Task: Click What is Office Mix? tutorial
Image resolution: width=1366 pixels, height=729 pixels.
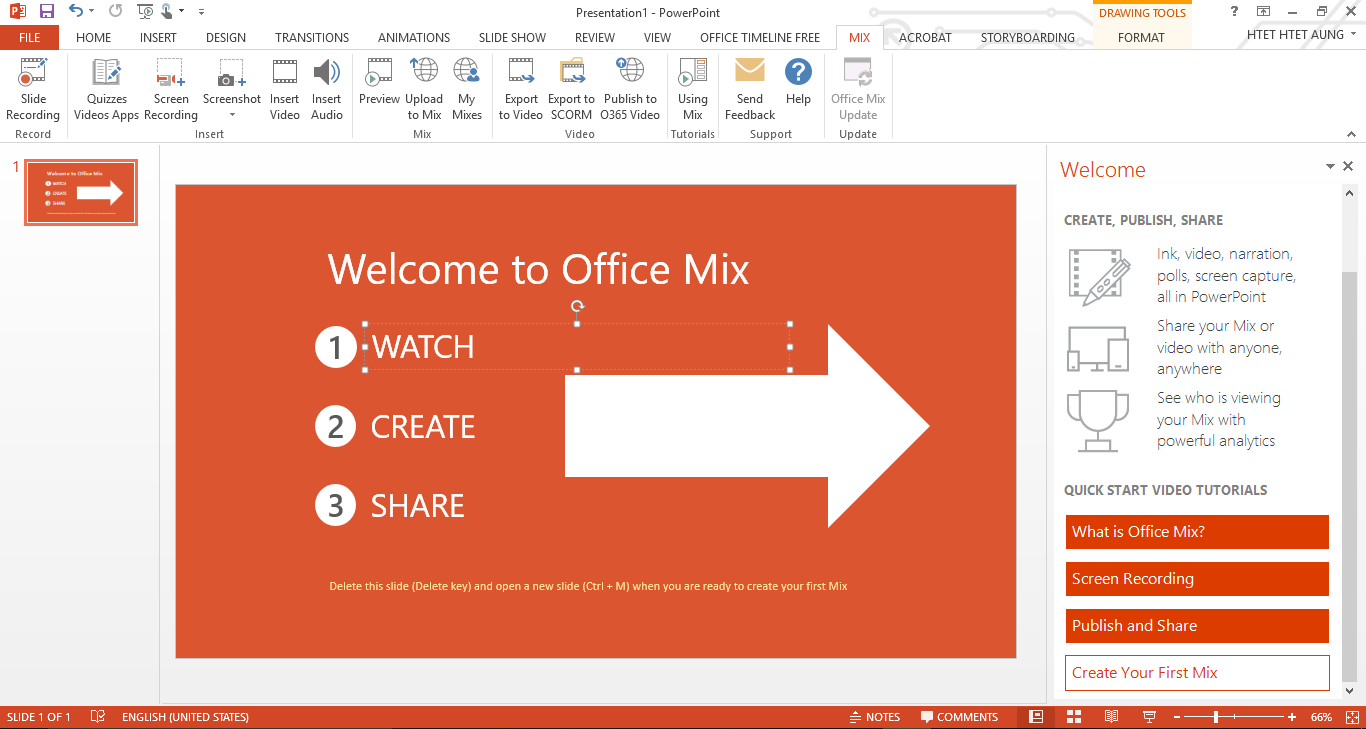Action: point(1197,532)
